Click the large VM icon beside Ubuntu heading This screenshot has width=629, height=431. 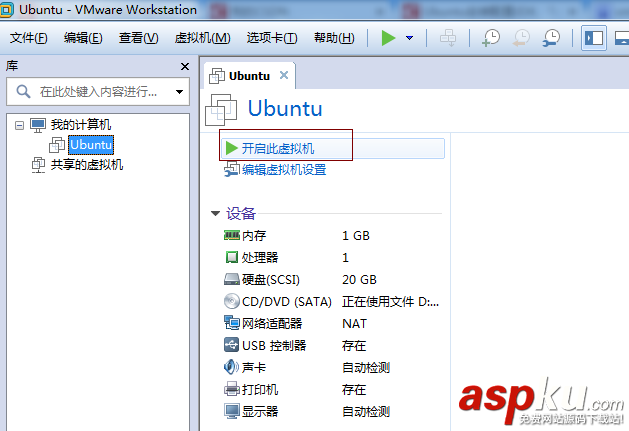221,110
